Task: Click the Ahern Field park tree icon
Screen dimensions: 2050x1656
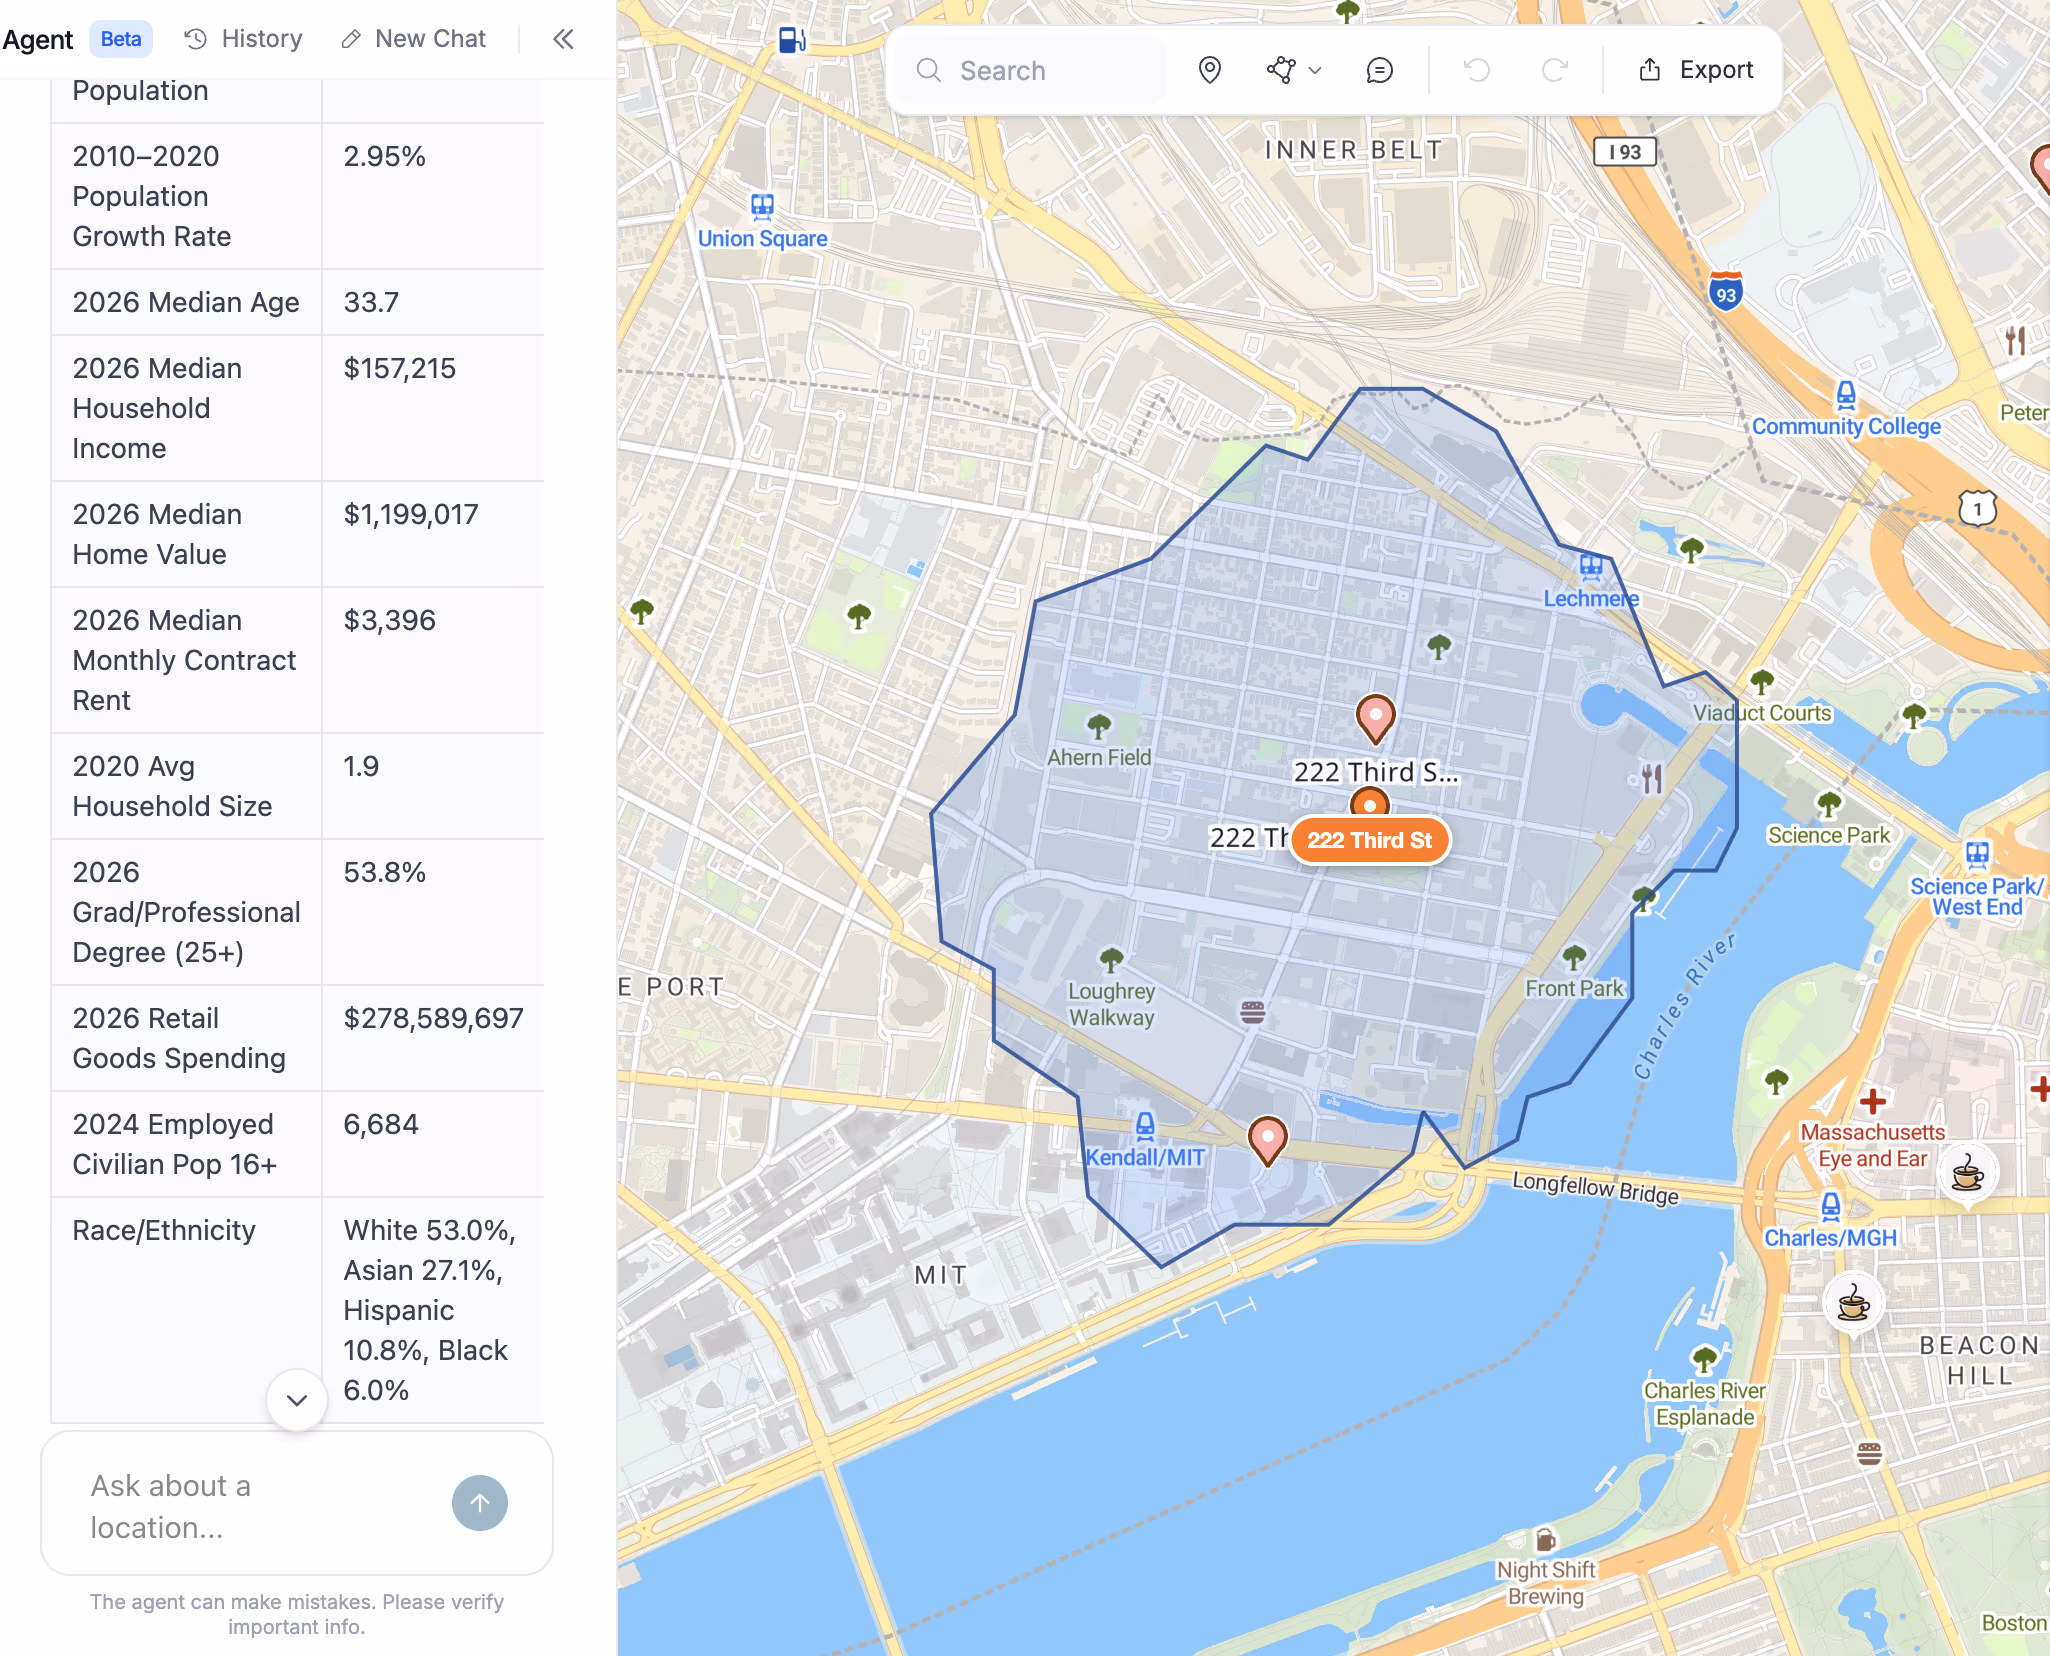Action: click(x=1099, y=726)
